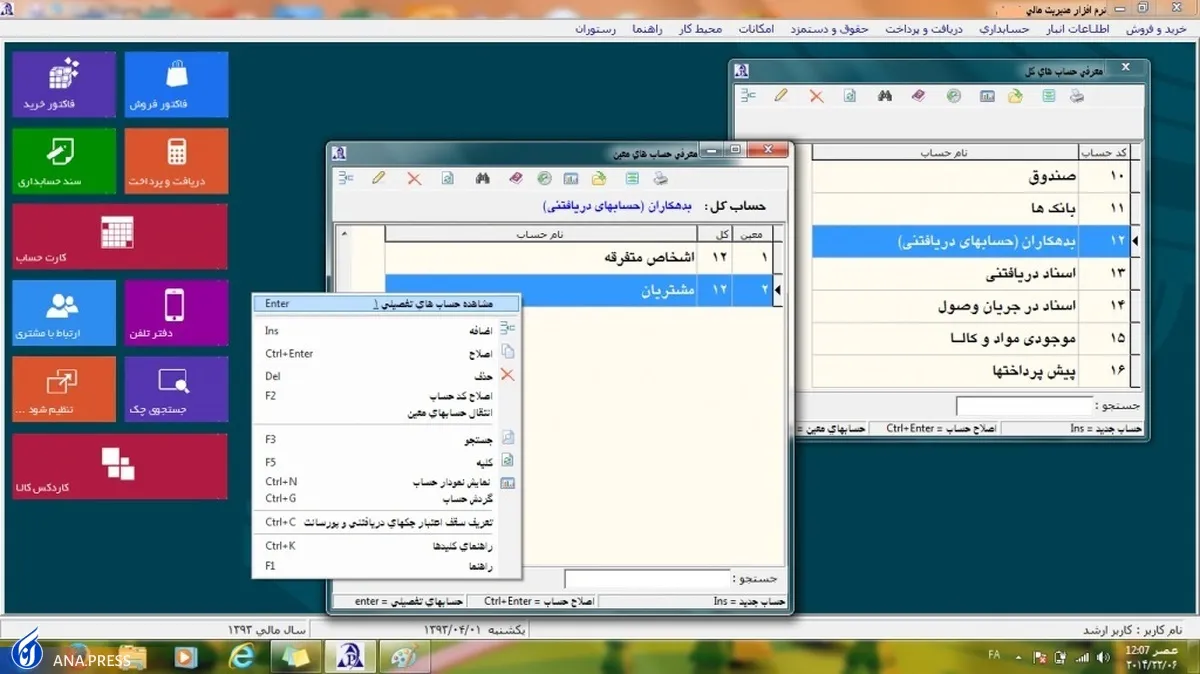Screen dimensions: 1200x674
Task: Open the کارت حساب (account card) tile
Action: 119,237
